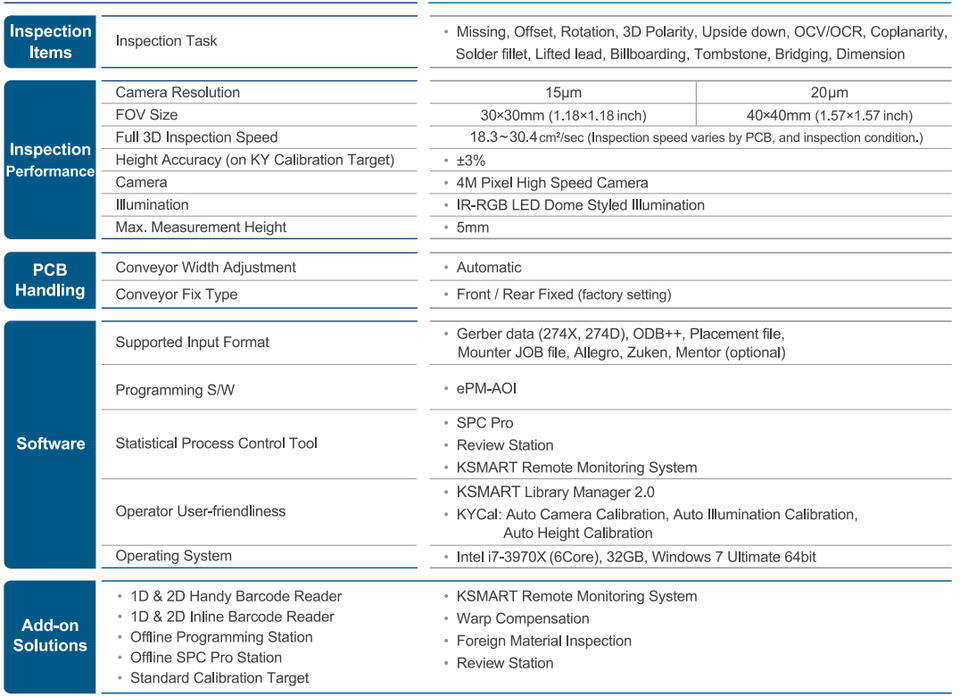Image resolution: width=960 pixels, height=696 pixels.
Task: Select the Software section header block
Action: (x=50, y=444)
